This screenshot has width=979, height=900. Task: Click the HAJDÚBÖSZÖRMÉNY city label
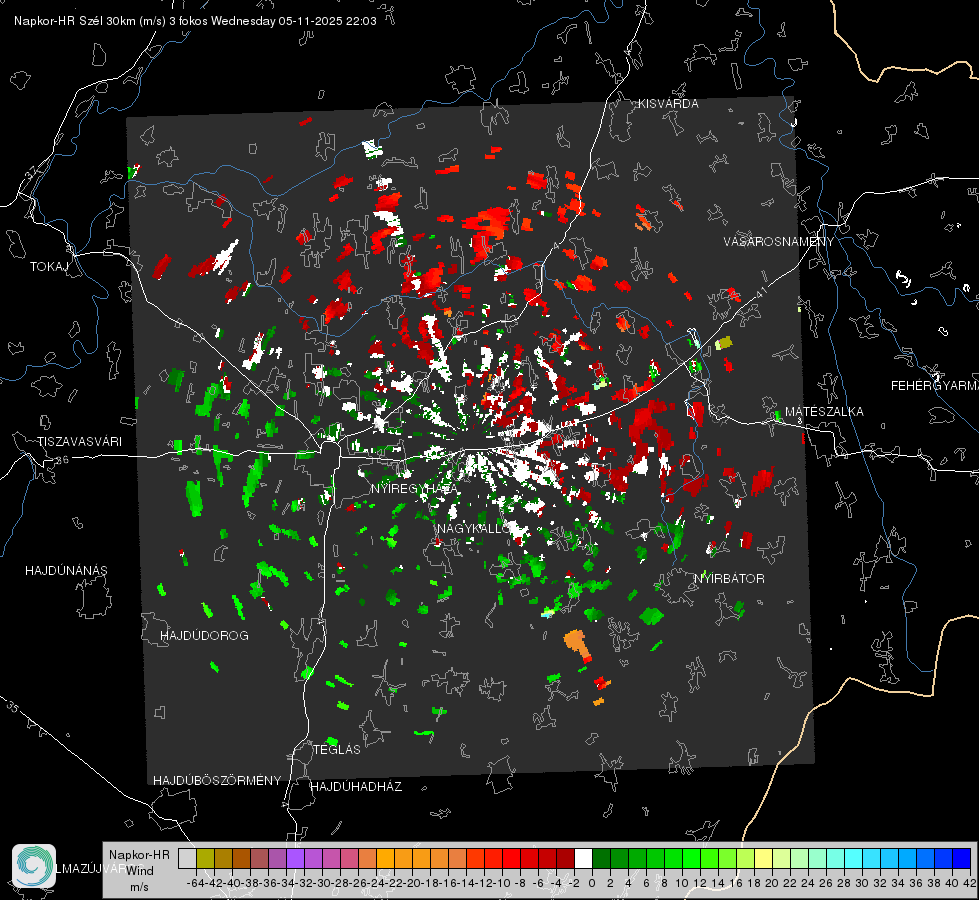pyautogui.click(x=217, y=781)
